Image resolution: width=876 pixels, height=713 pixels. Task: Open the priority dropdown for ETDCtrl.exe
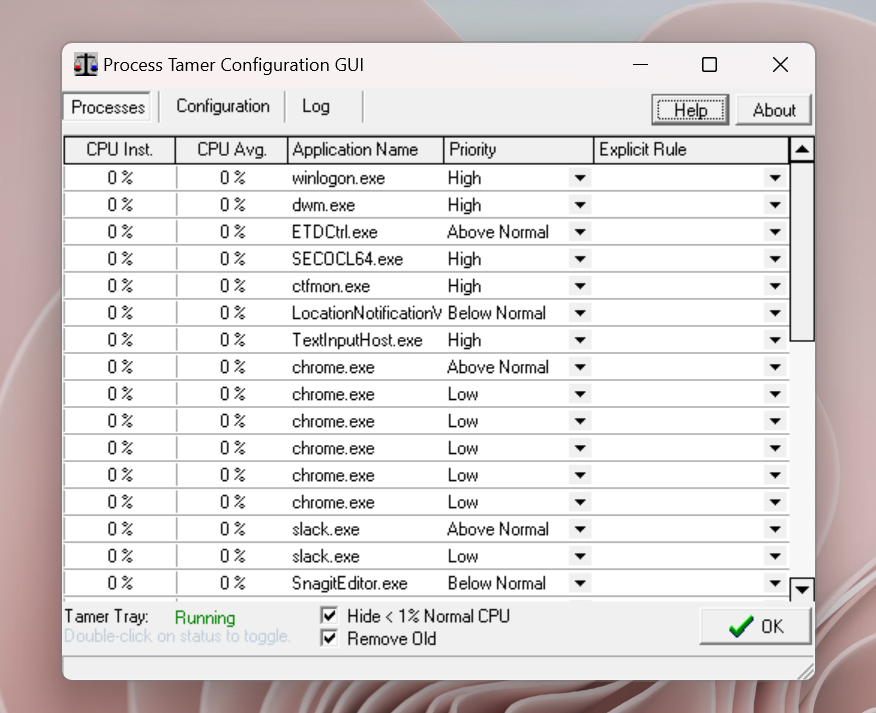click(x=580, y=231)
